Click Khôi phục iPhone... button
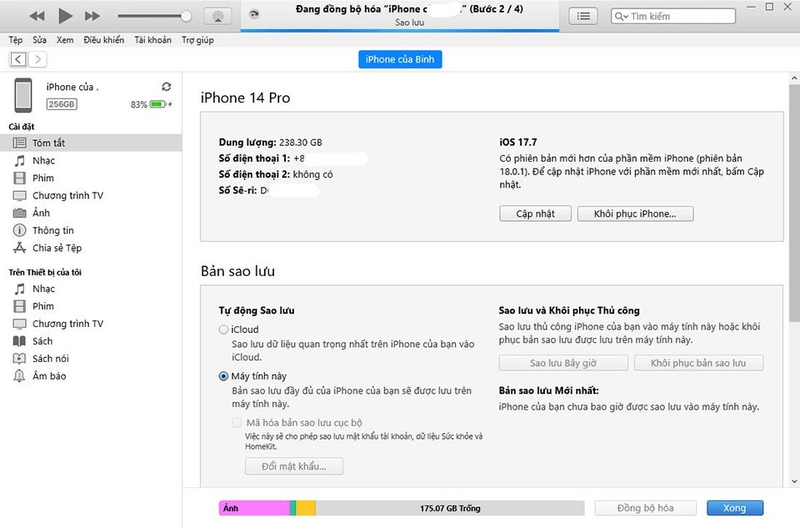Image resolution: width=800 pixels, height=528 pixels. (635, 214)
